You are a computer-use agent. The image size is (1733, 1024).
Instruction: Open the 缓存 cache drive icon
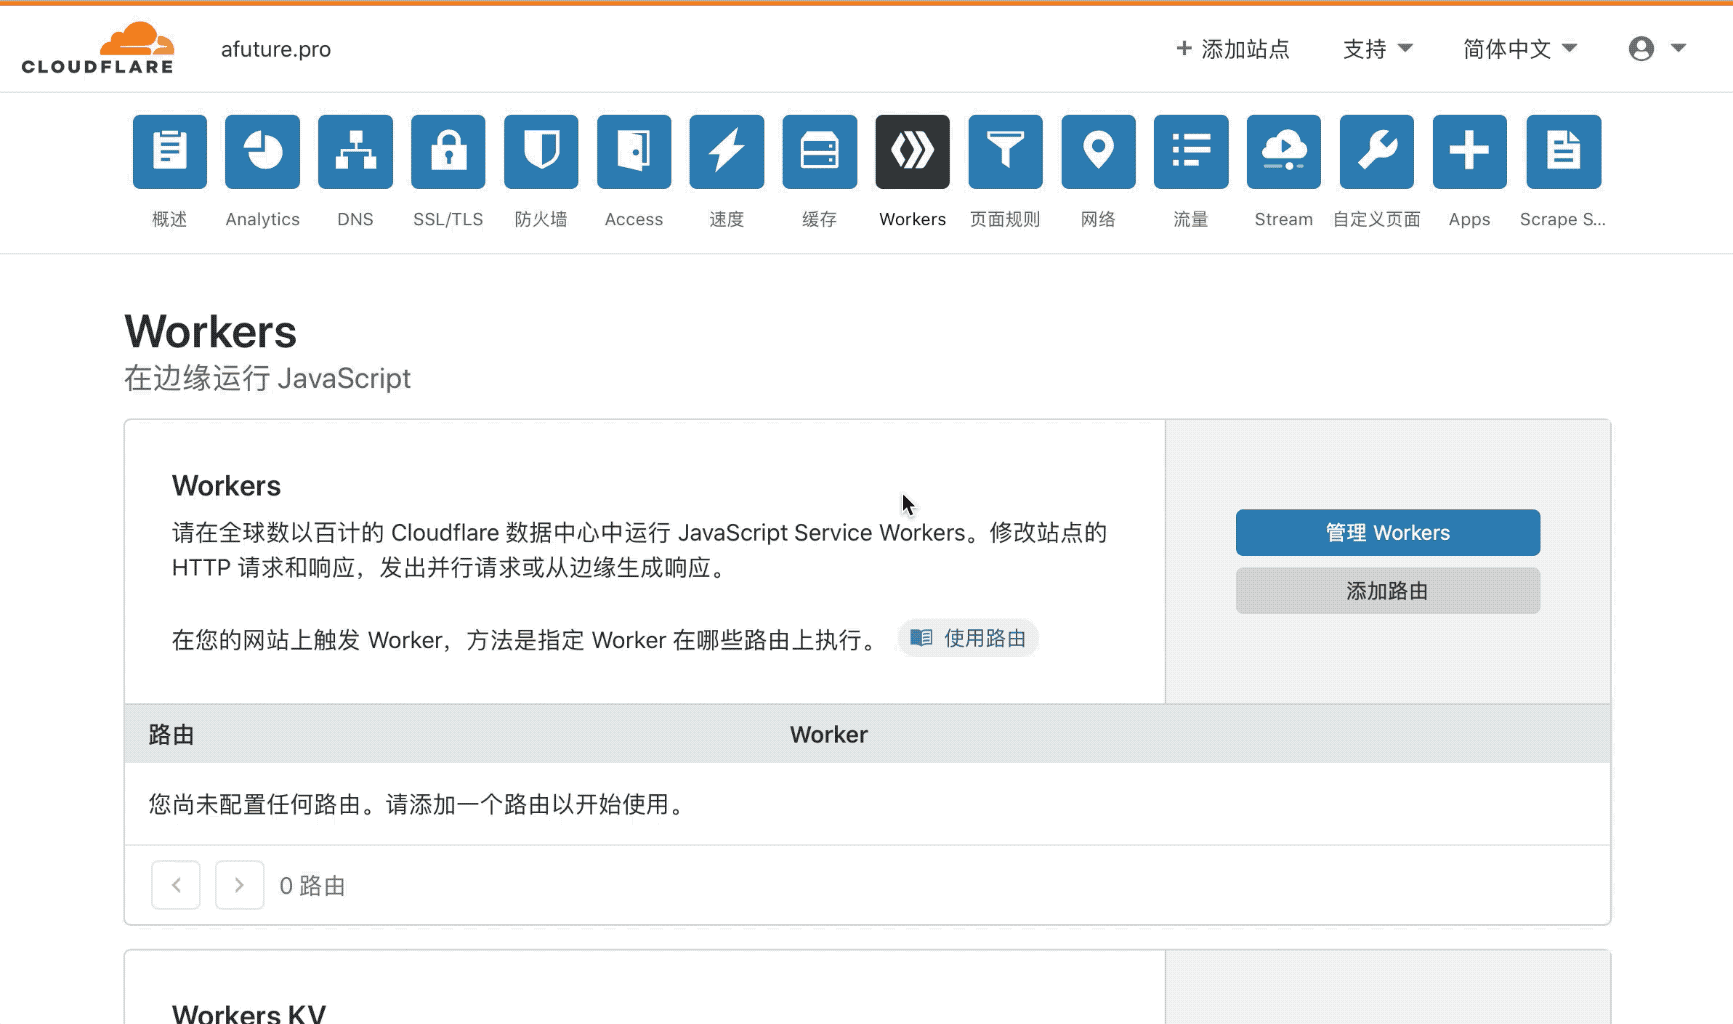tap(820, 152)
